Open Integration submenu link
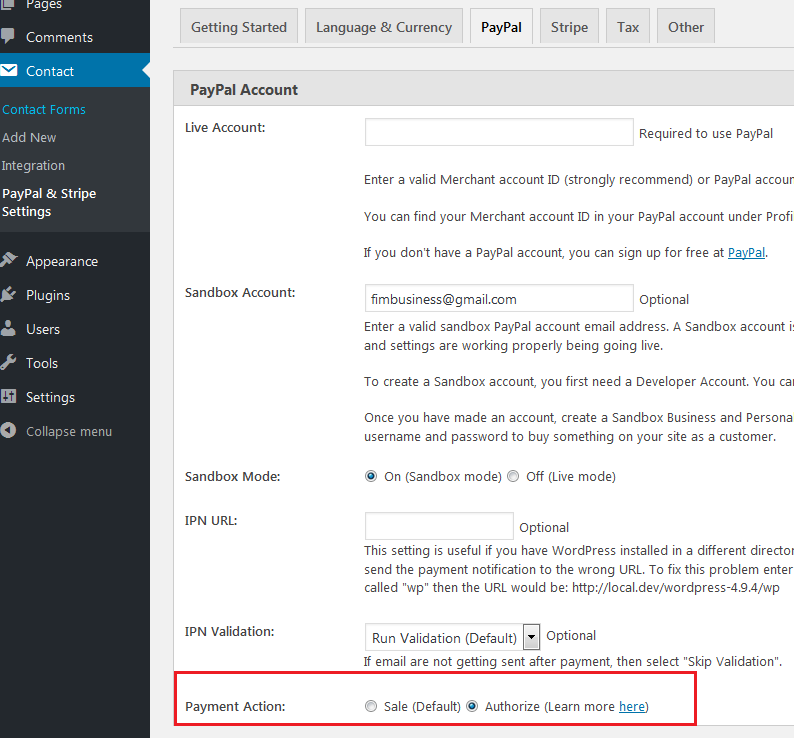The image size is (794, 738). [33, 165]
